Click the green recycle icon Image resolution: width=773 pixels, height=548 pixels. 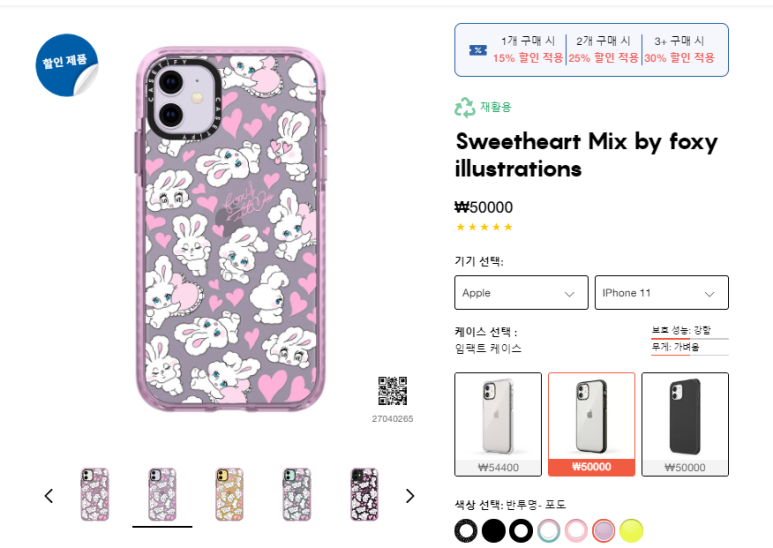pos(465,107)
